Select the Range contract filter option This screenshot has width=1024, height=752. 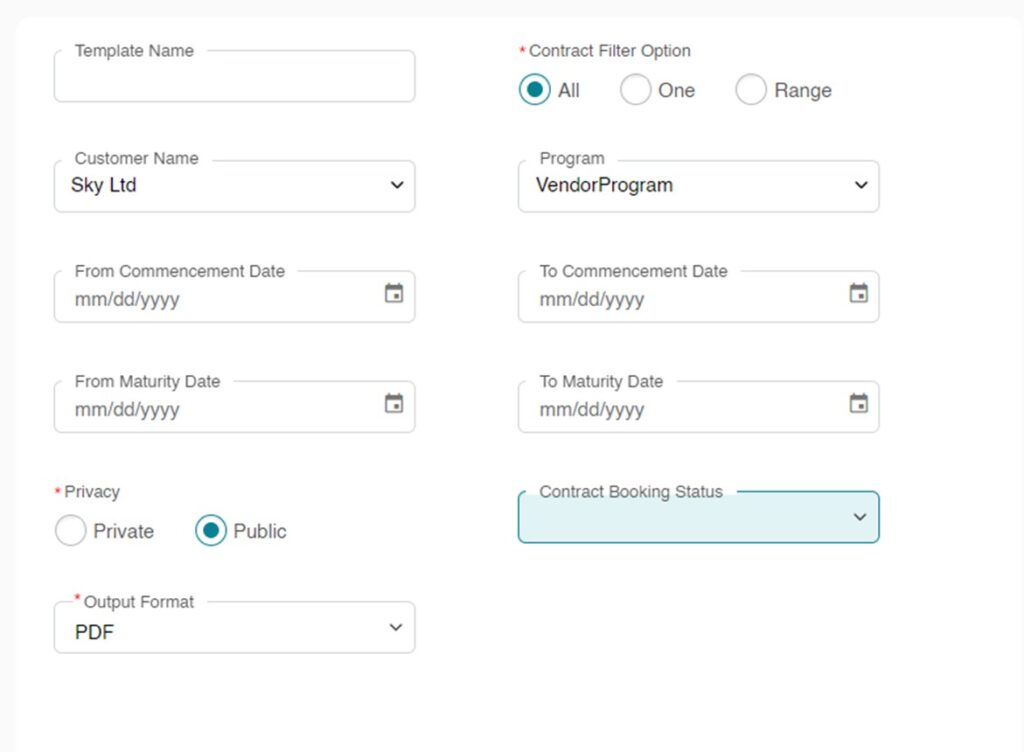751,90
